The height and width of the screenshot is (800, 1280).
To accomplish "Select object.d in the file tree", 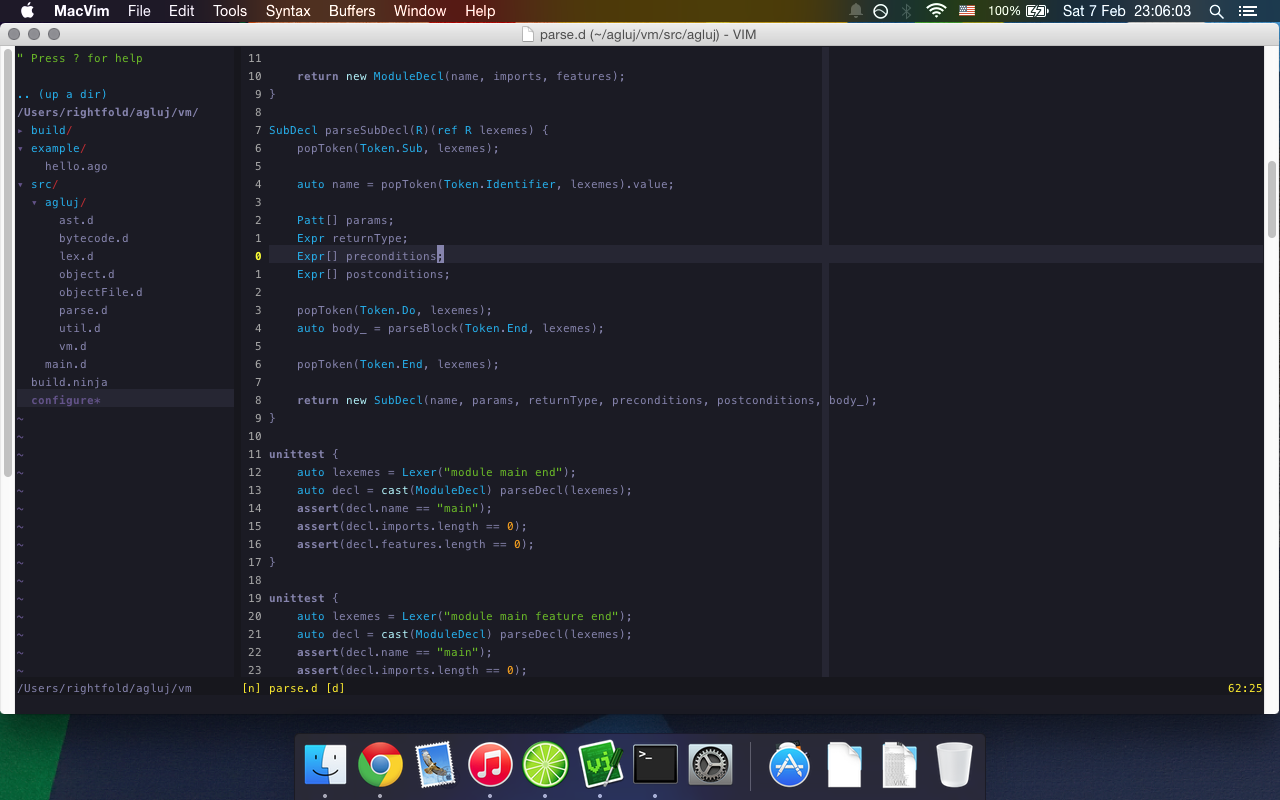I will click(x=87, y=274).
